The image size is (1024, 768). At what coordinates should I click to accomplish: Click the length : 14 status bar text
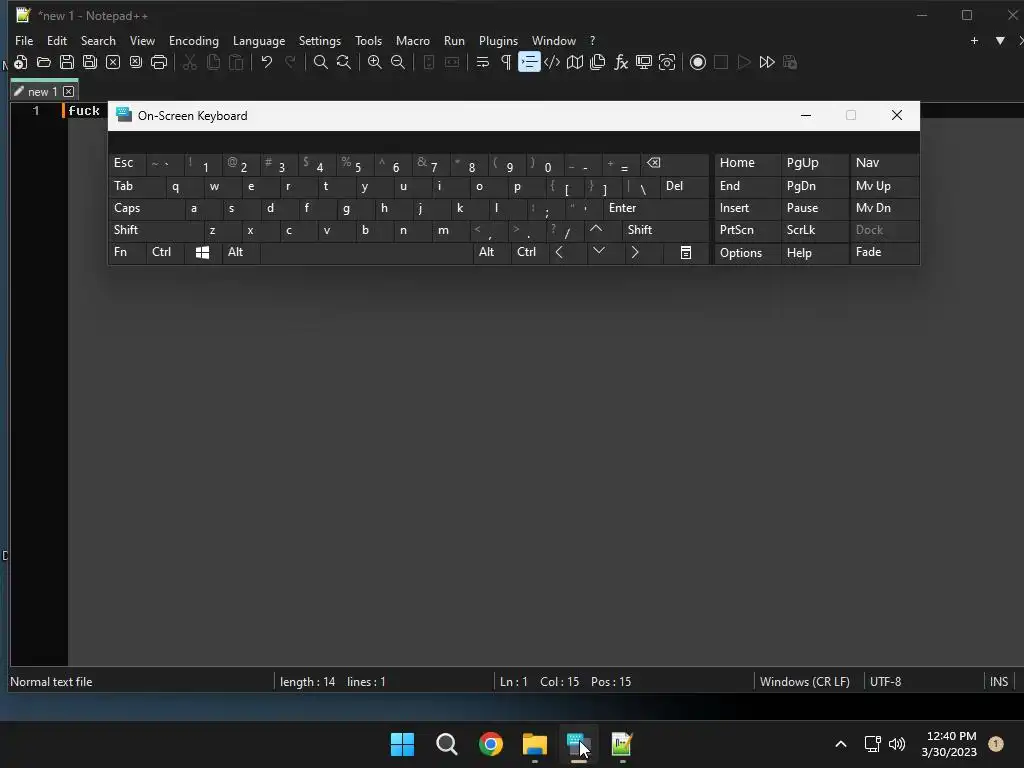tap(308, 682)
